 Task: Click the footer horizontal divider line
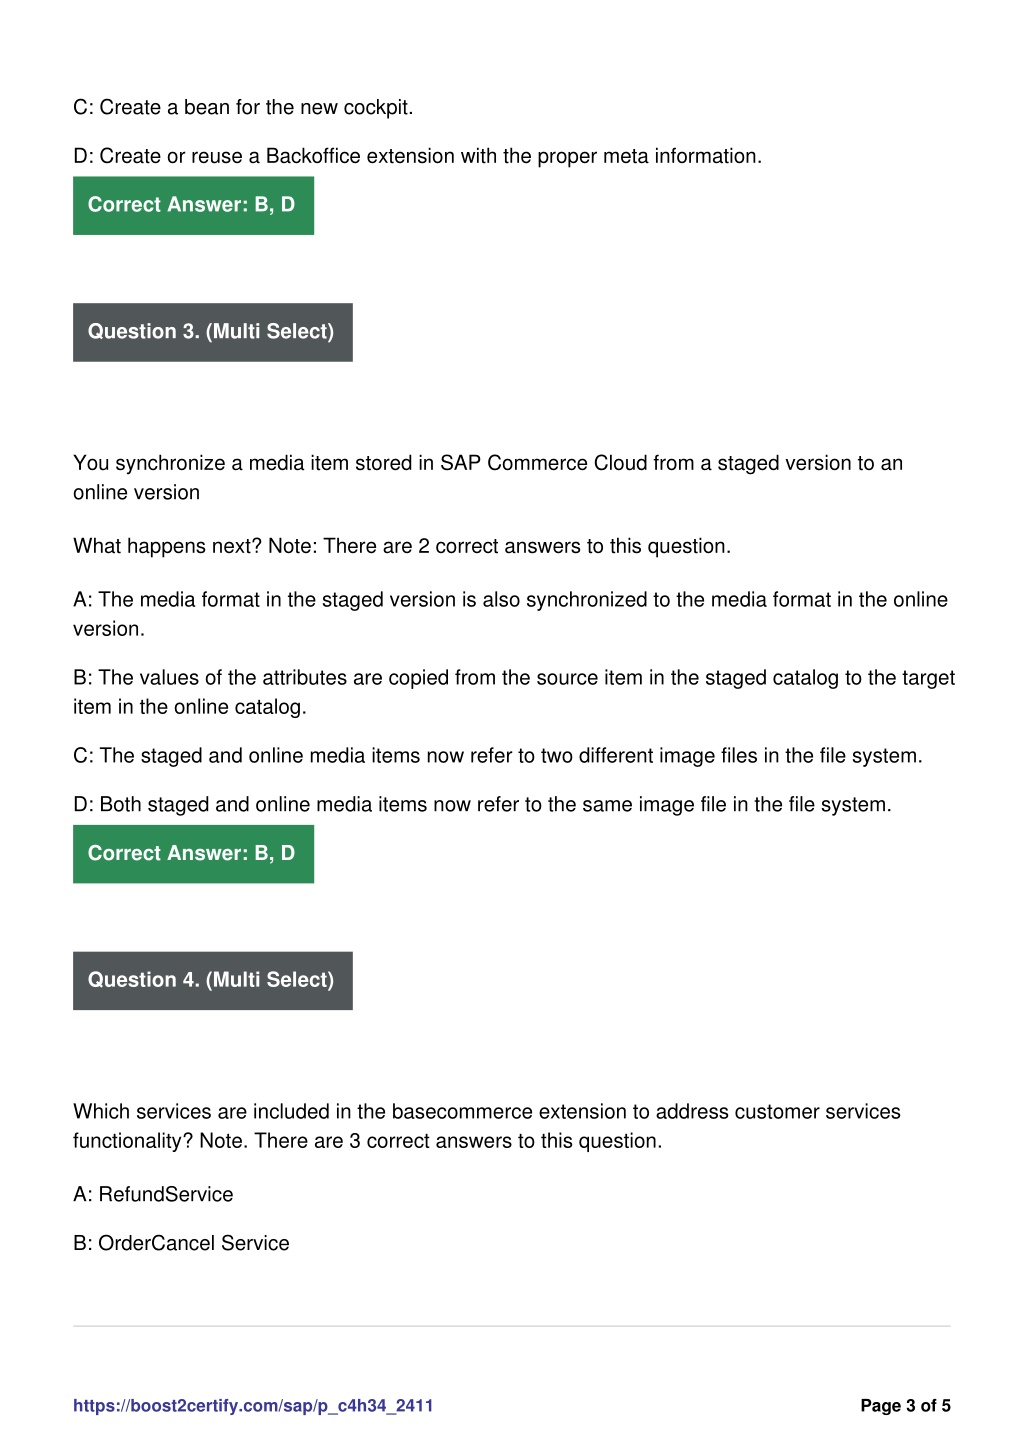tap(512, 1326)
